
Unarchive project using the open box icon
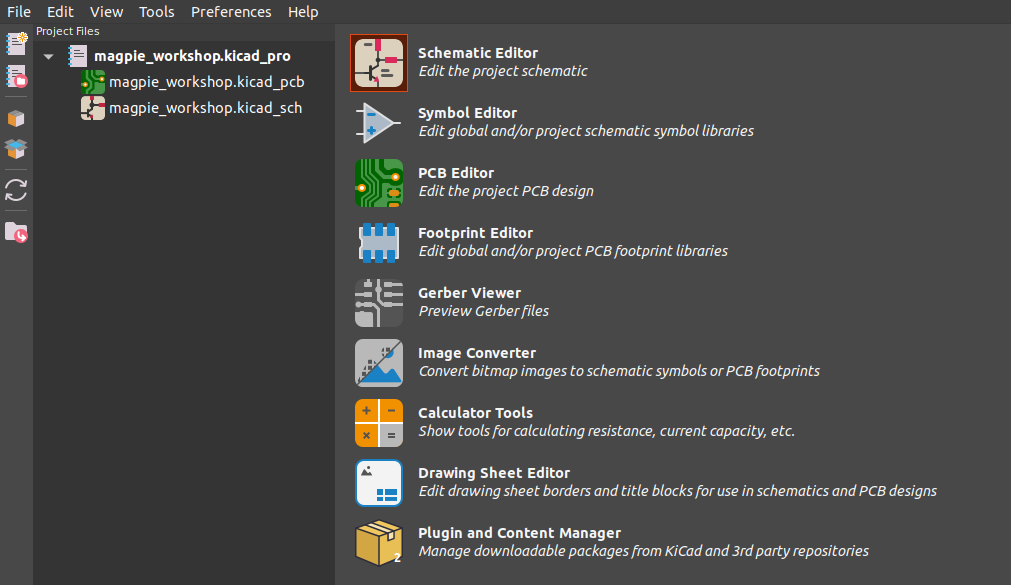16,149
